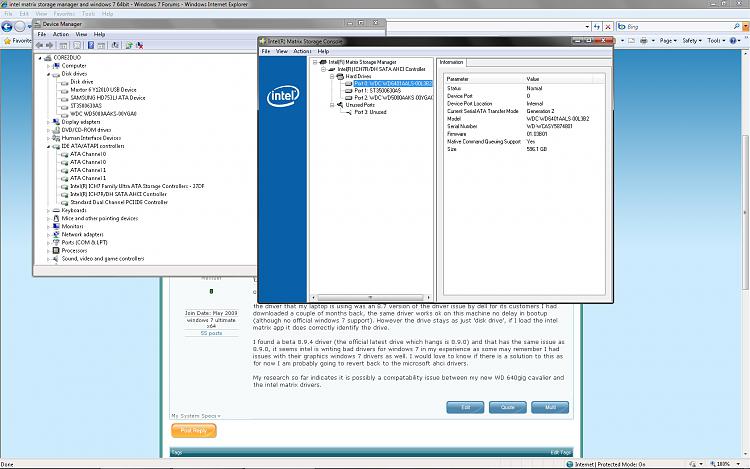
Task: Open the Help menu in Matrix Storage Console
Action: (323, 51)
